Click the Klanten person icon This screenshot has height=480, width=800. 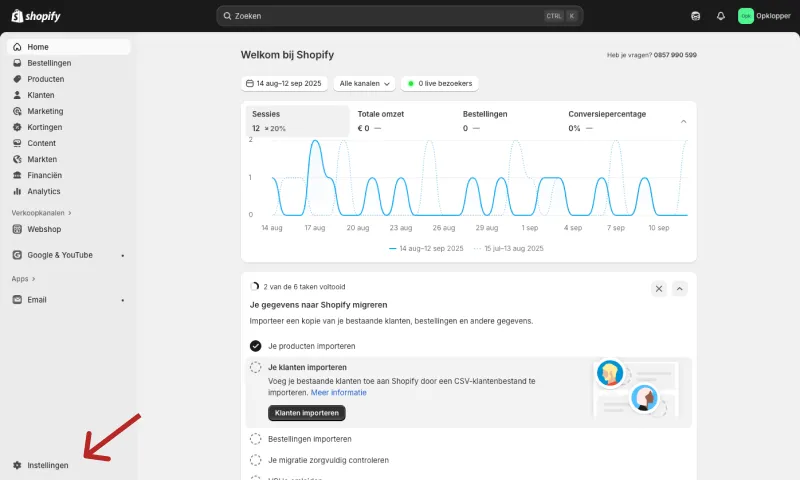pyautogui.click(x=17, y=95)
